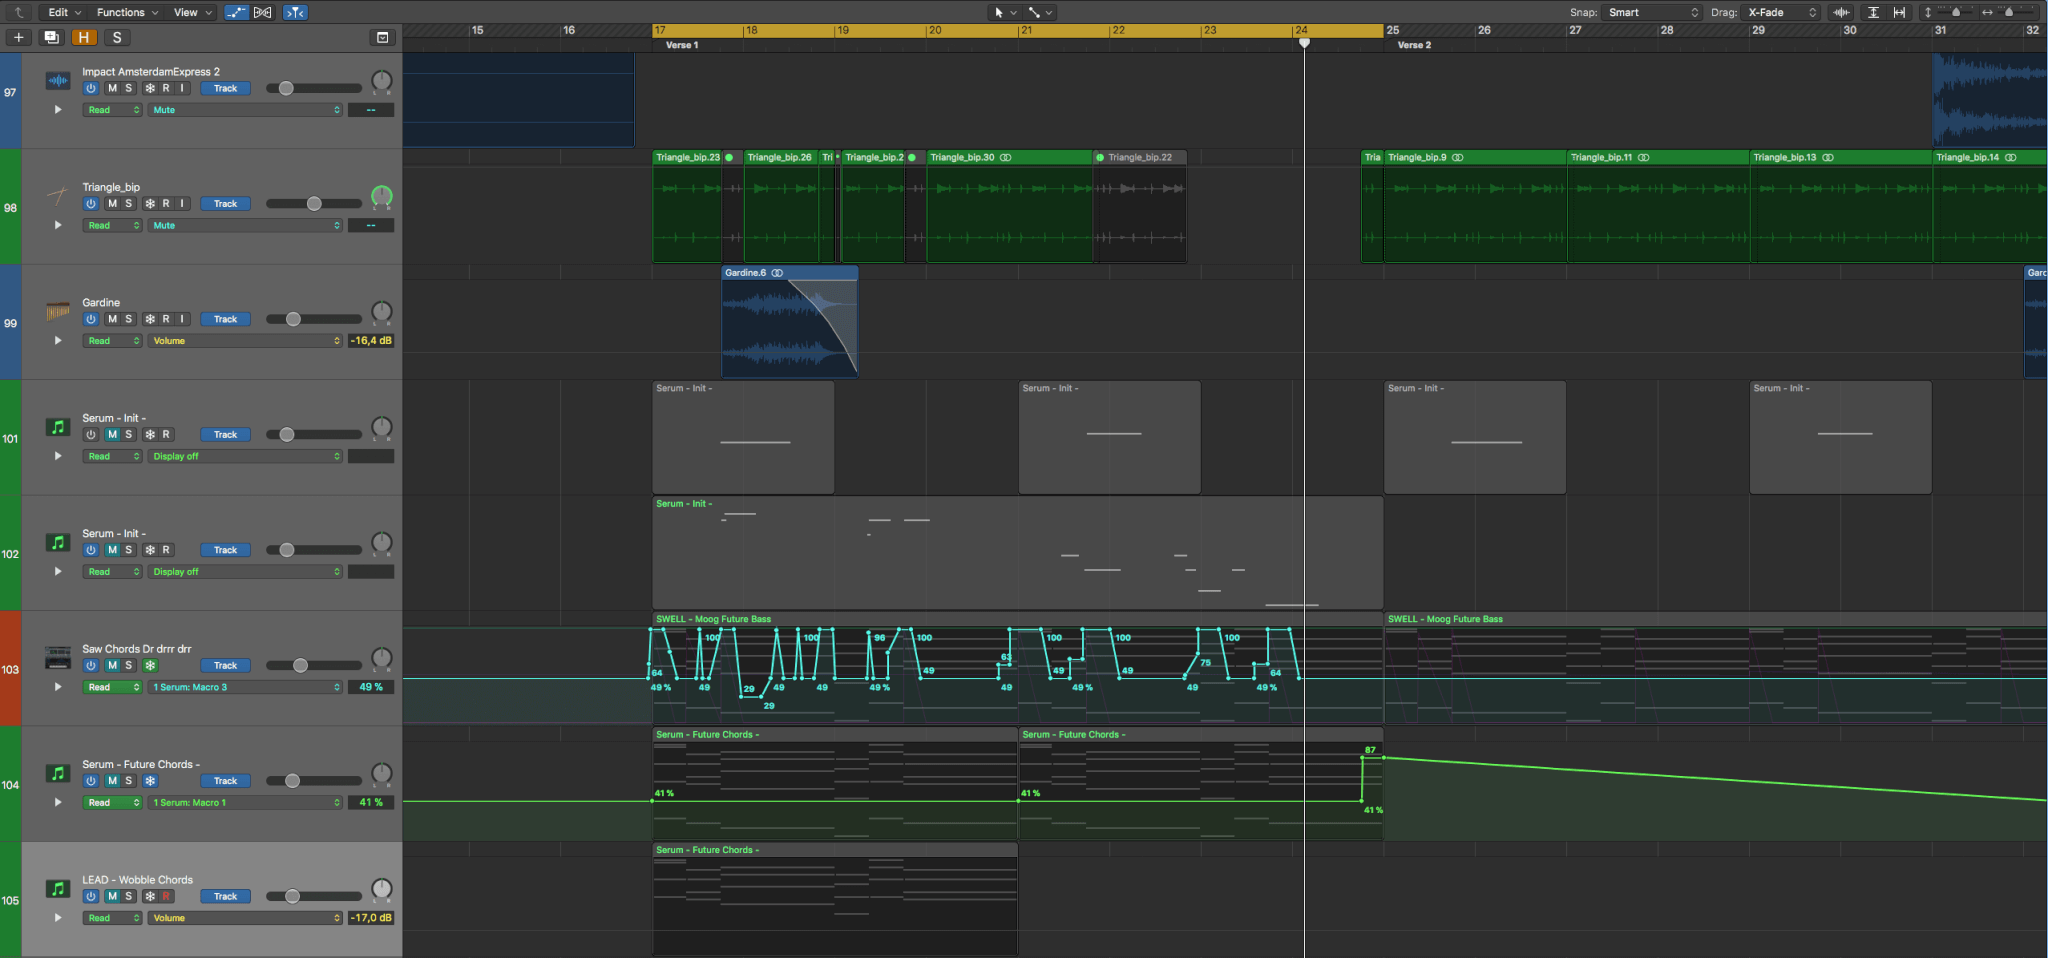Open the Snap Smart dropdown
The width and height of the screenshot is (2048, 958).
1652,12
